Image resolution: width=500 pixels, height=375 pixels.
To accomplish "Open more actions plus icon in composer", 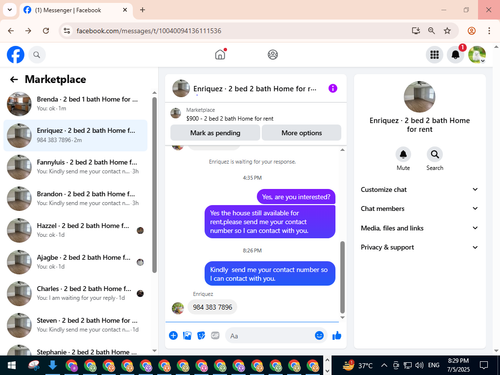I will pyautogui.click(x=173, y=335).
